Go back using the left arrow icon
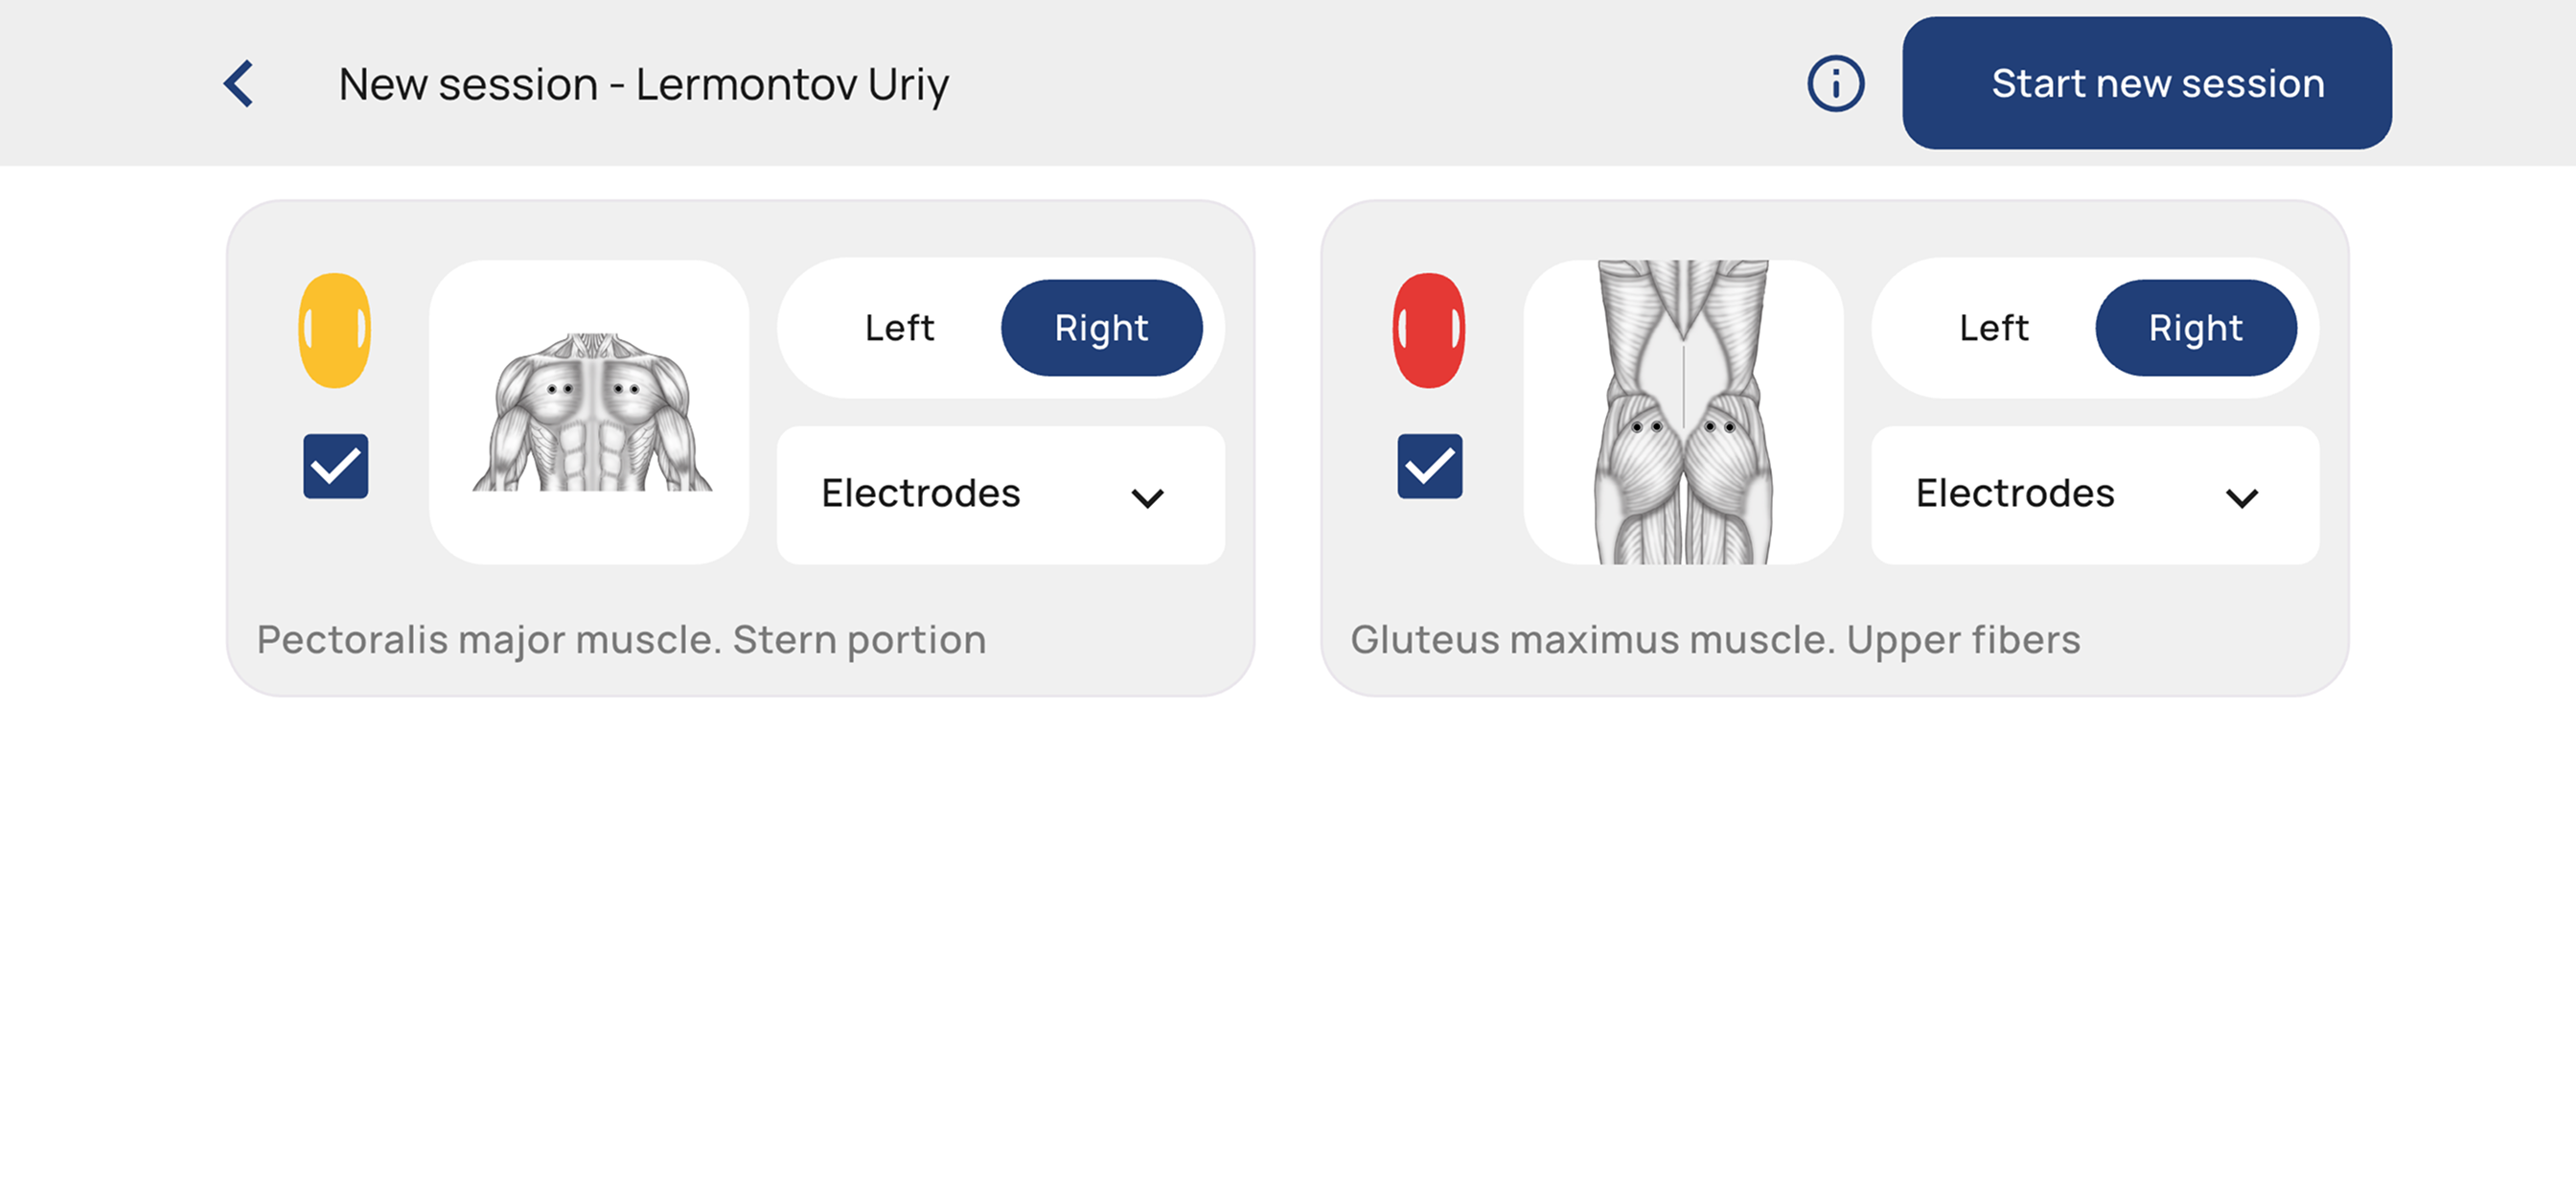The height and width of the screenshot is (1190, 2576). coord(238,84)
